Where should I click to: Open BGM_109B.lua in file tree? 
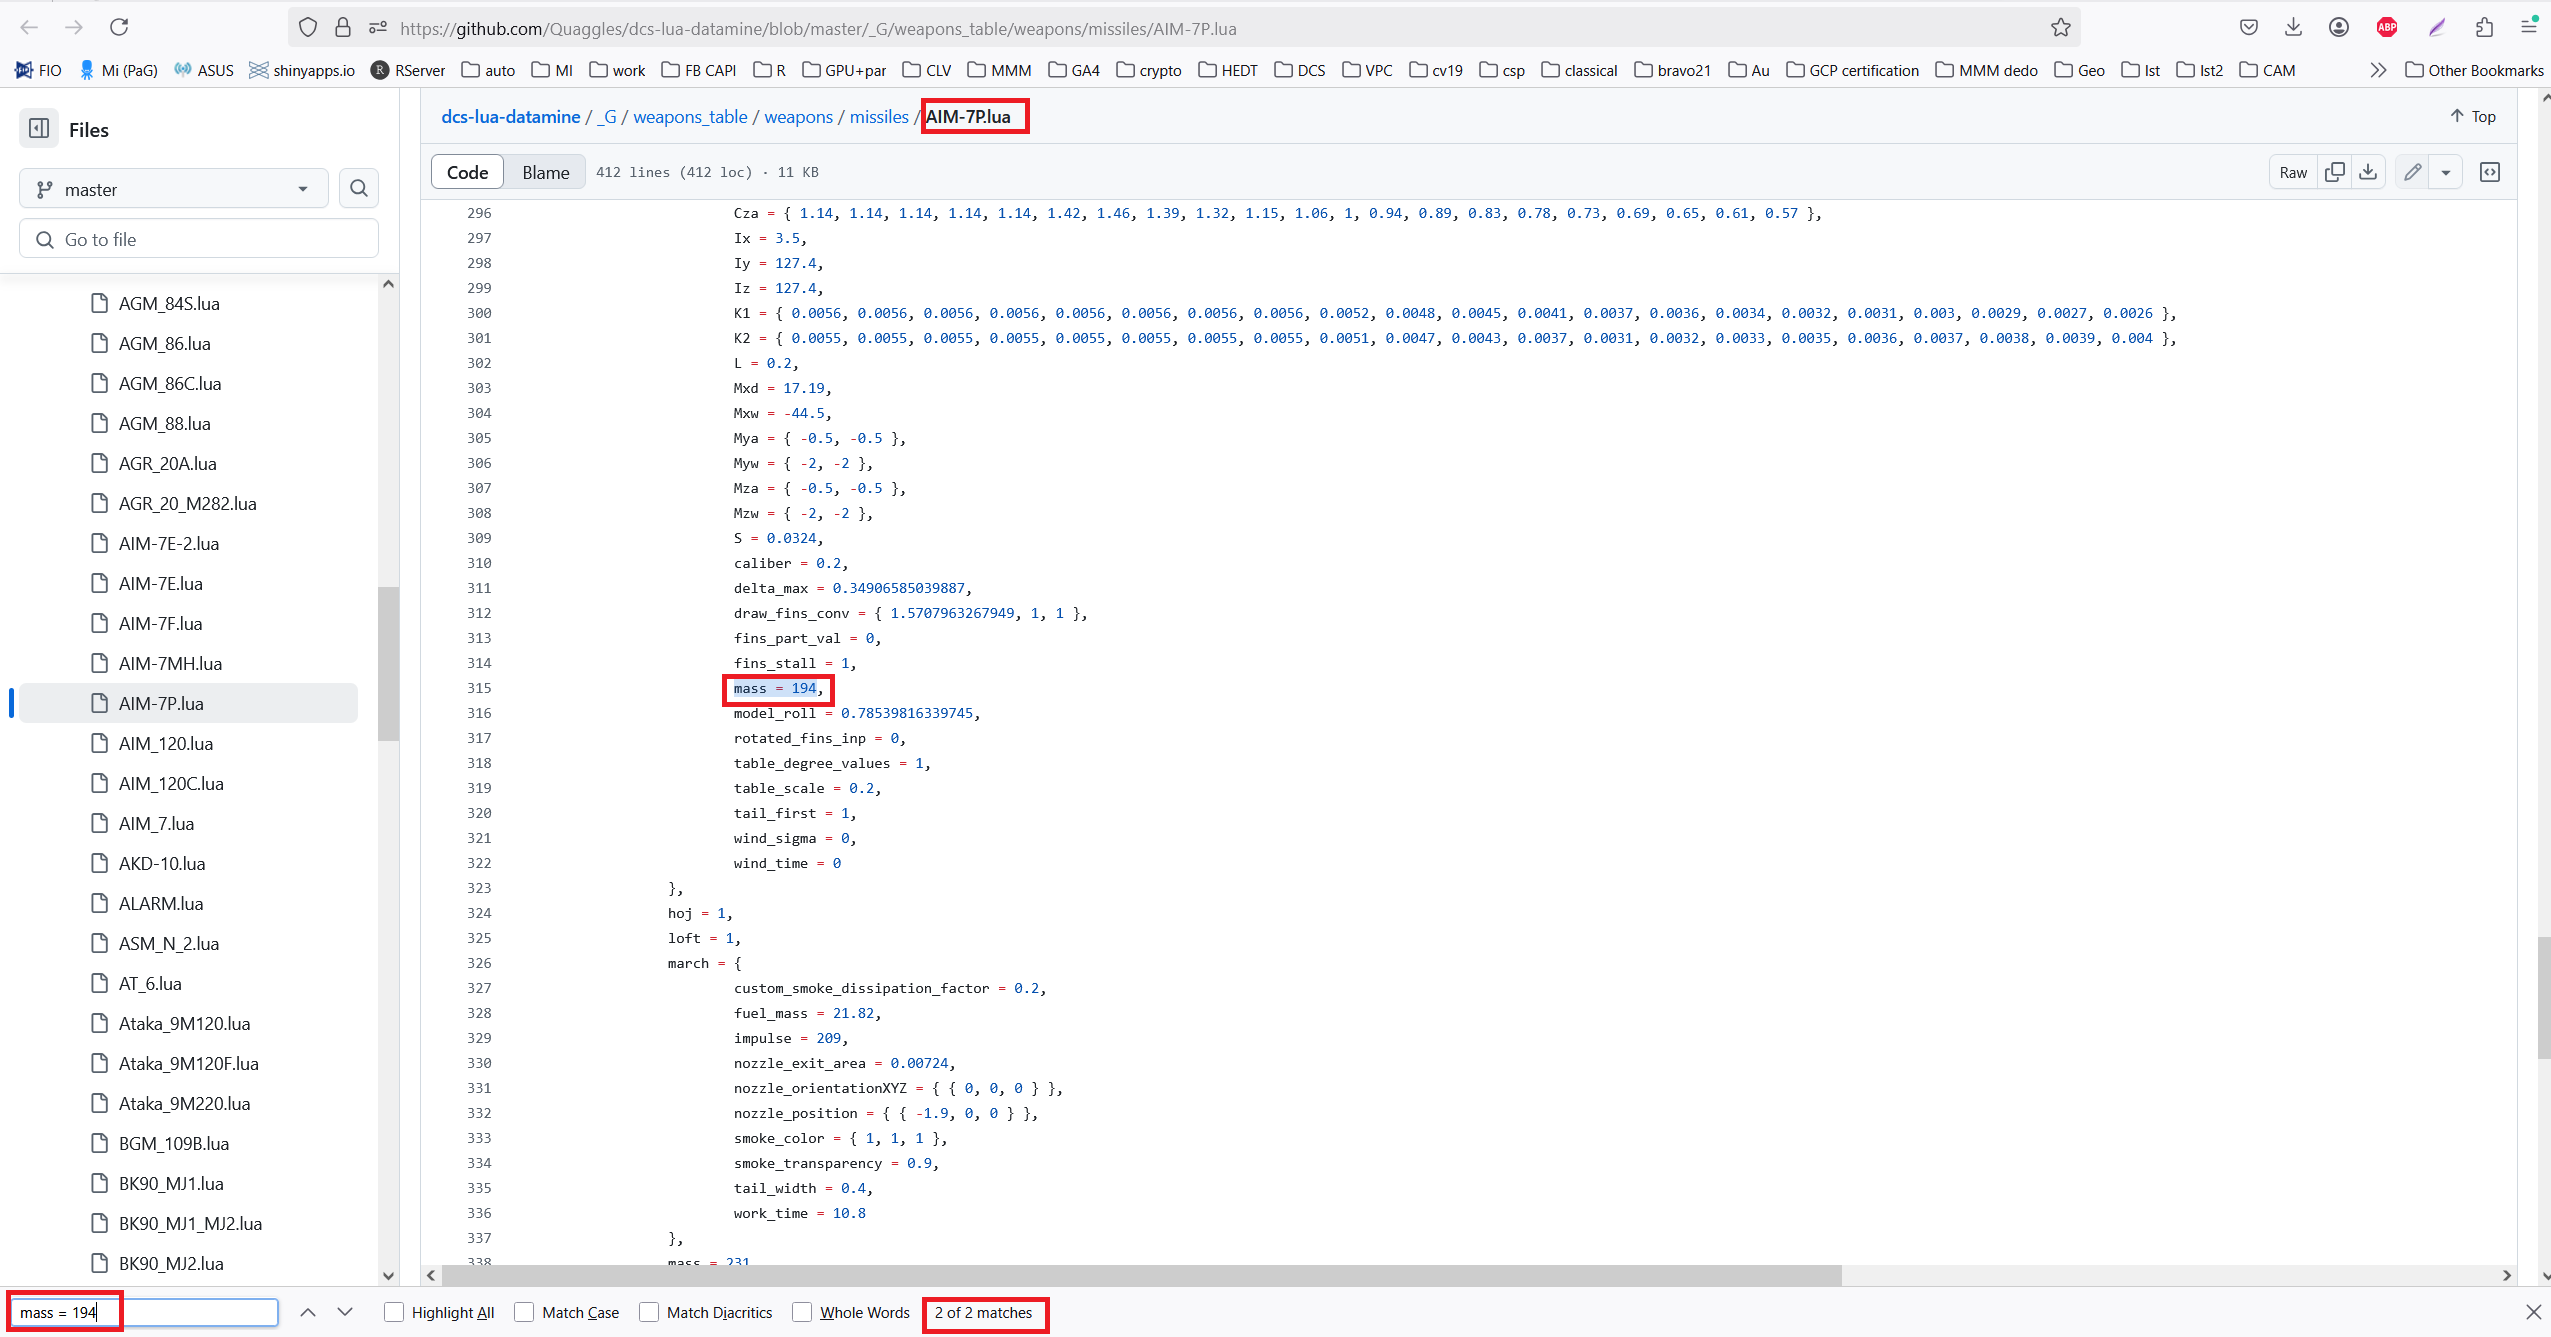coord(174,1143)
